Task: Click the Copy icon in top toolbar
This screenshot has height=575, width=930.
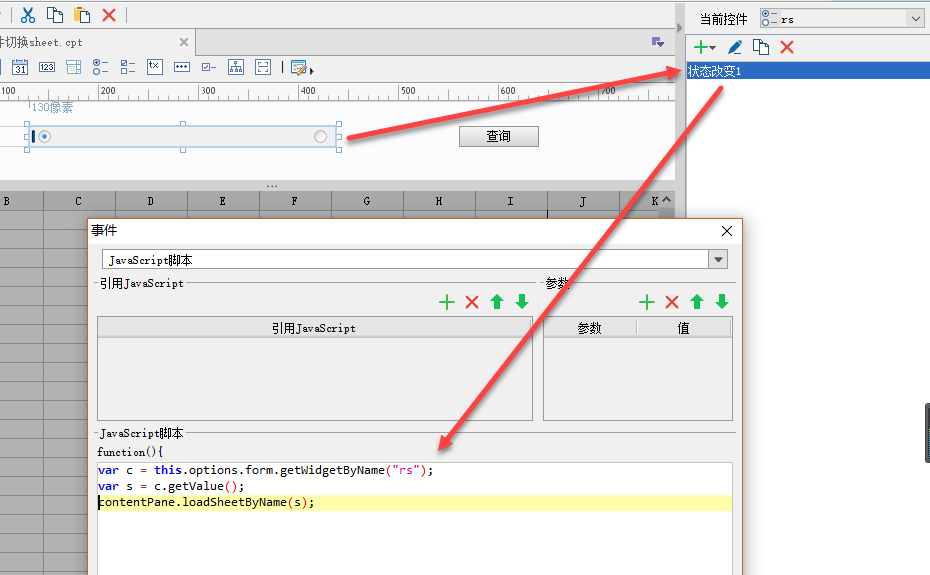Action: tap(55, 15)
